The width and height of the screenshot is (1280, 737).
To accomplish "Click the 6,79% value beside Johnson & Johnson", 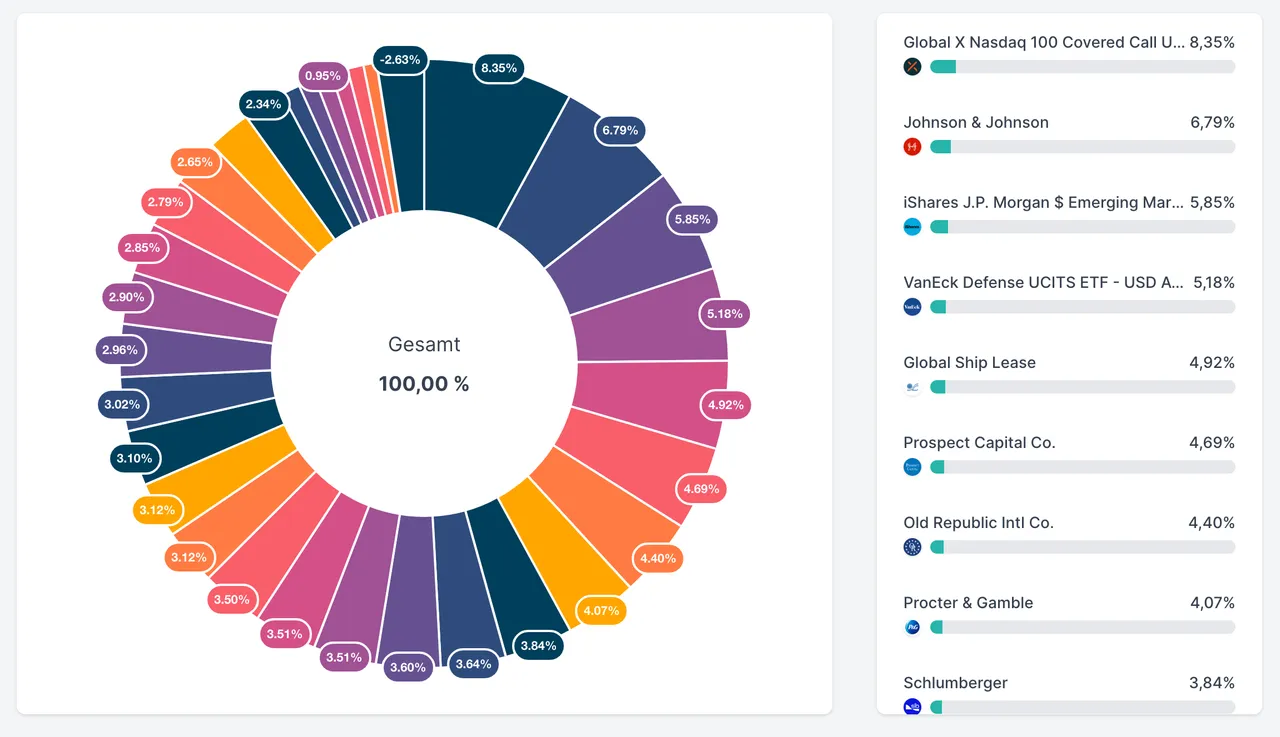I will coord(1212,122).
